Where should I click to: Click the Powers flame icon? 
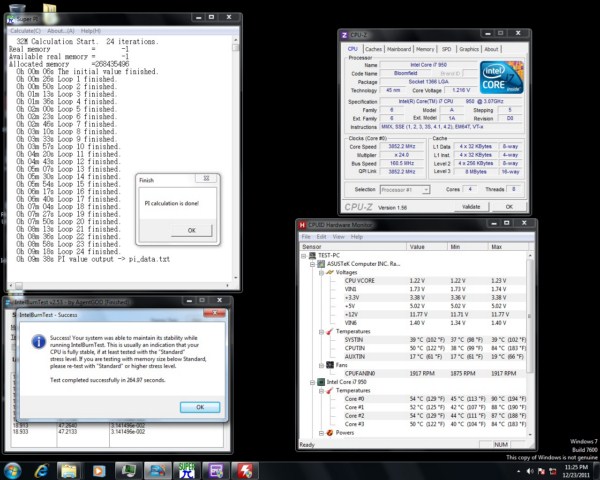pos(330,433)
